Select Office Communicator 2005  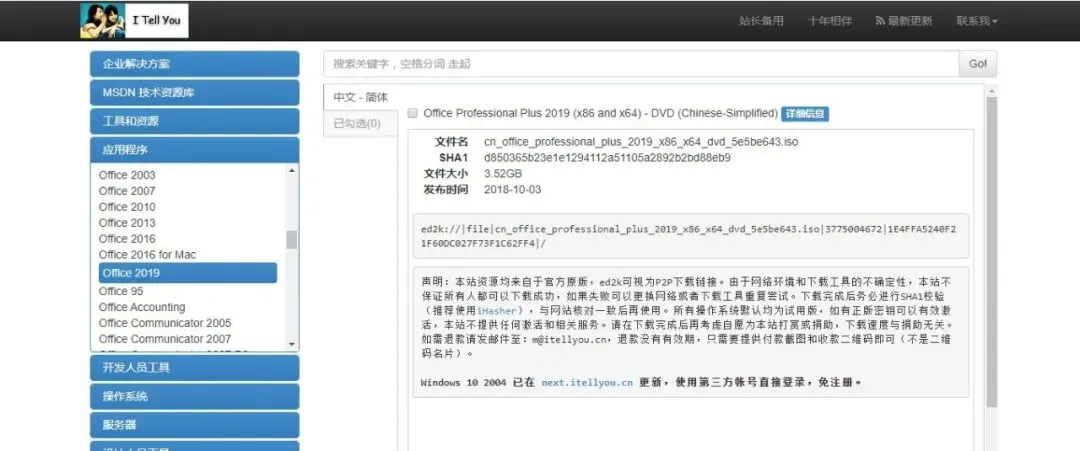[x=165, y=323]
